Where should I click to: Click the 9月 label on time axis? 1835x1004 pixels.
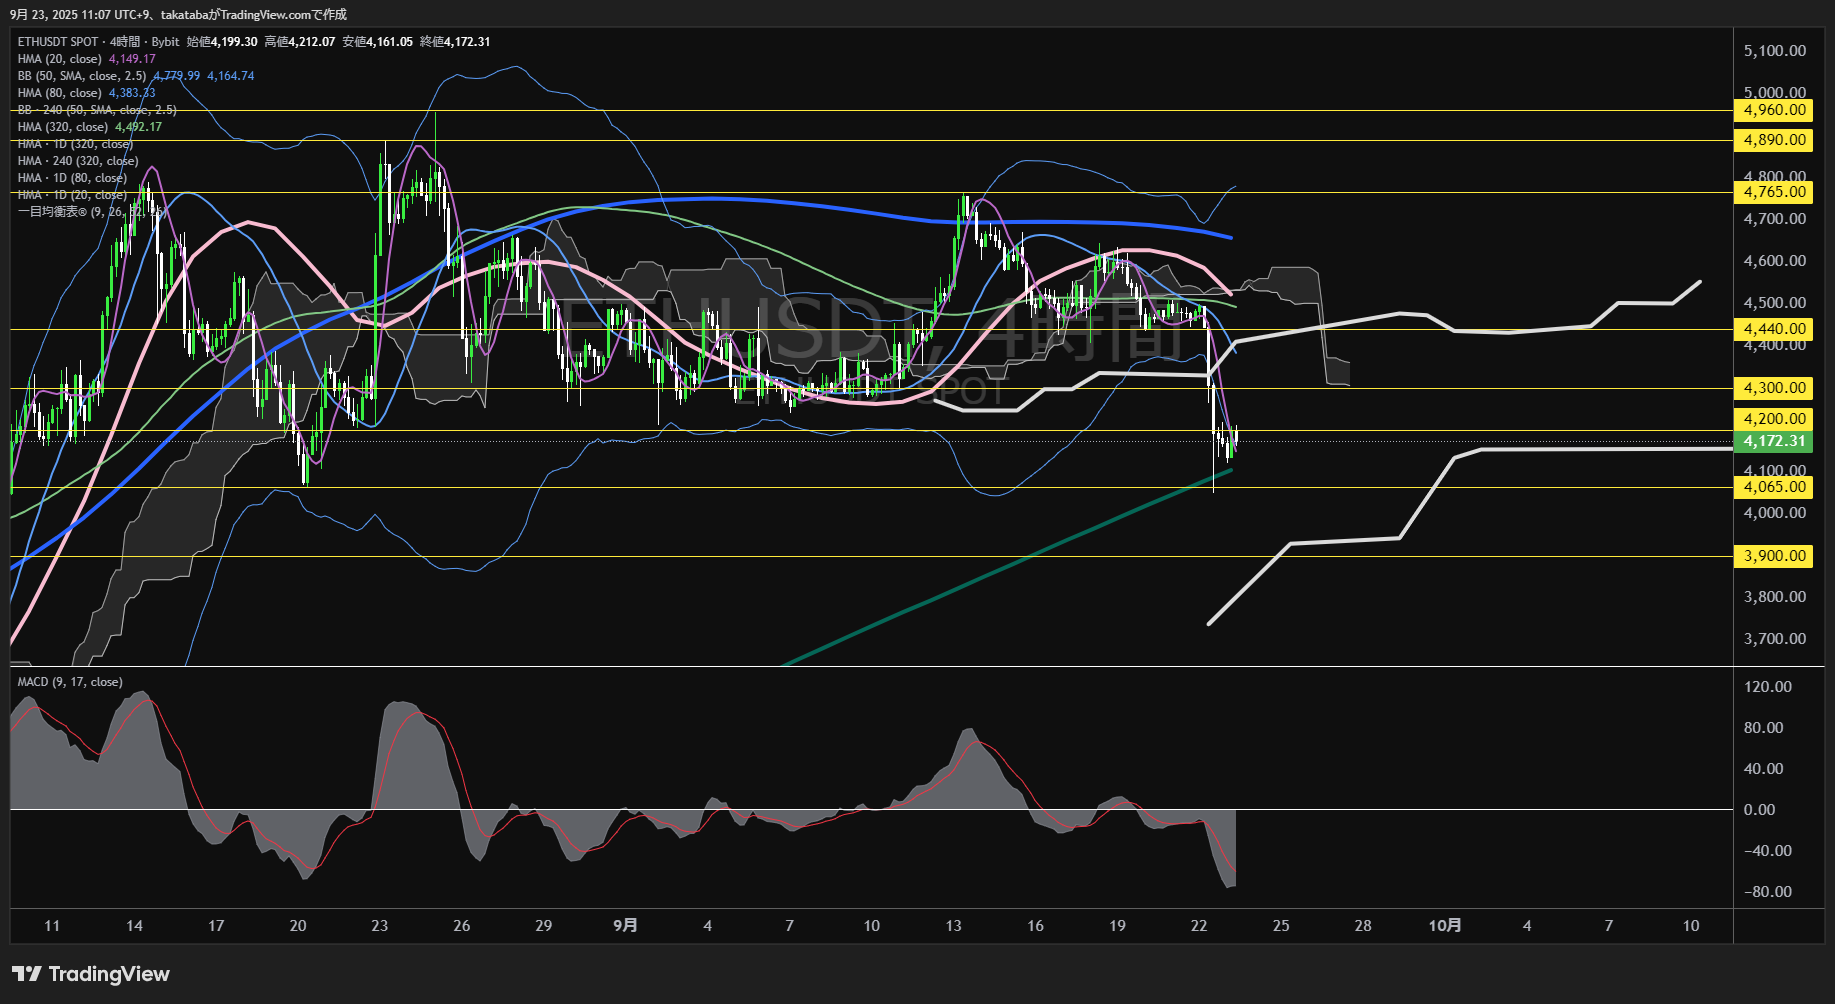click(x=625, y=926)
